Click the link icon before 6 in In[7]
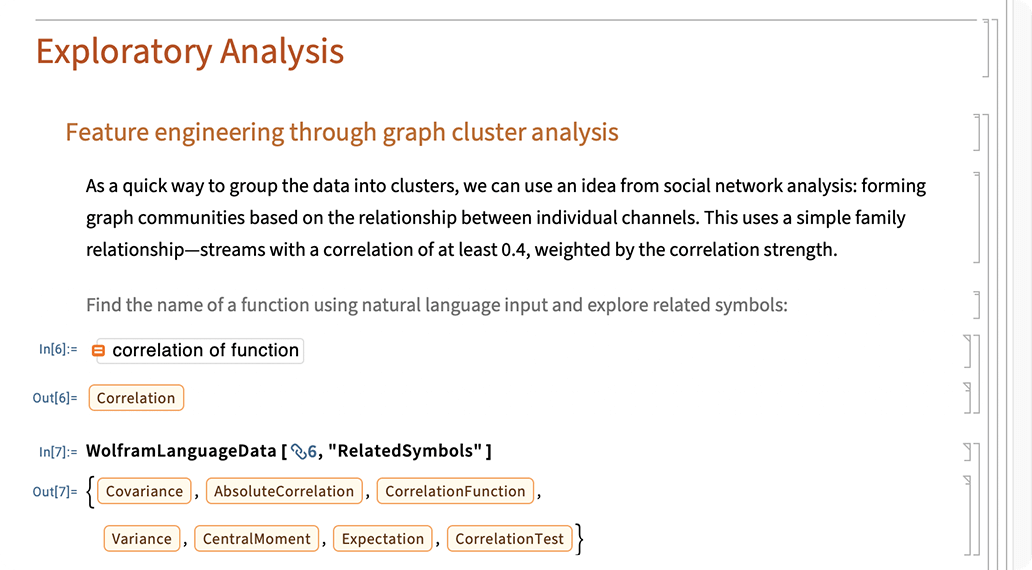The width and height of the screenshot is (1032, 570). pyautogui.click(x=298, y=452)
